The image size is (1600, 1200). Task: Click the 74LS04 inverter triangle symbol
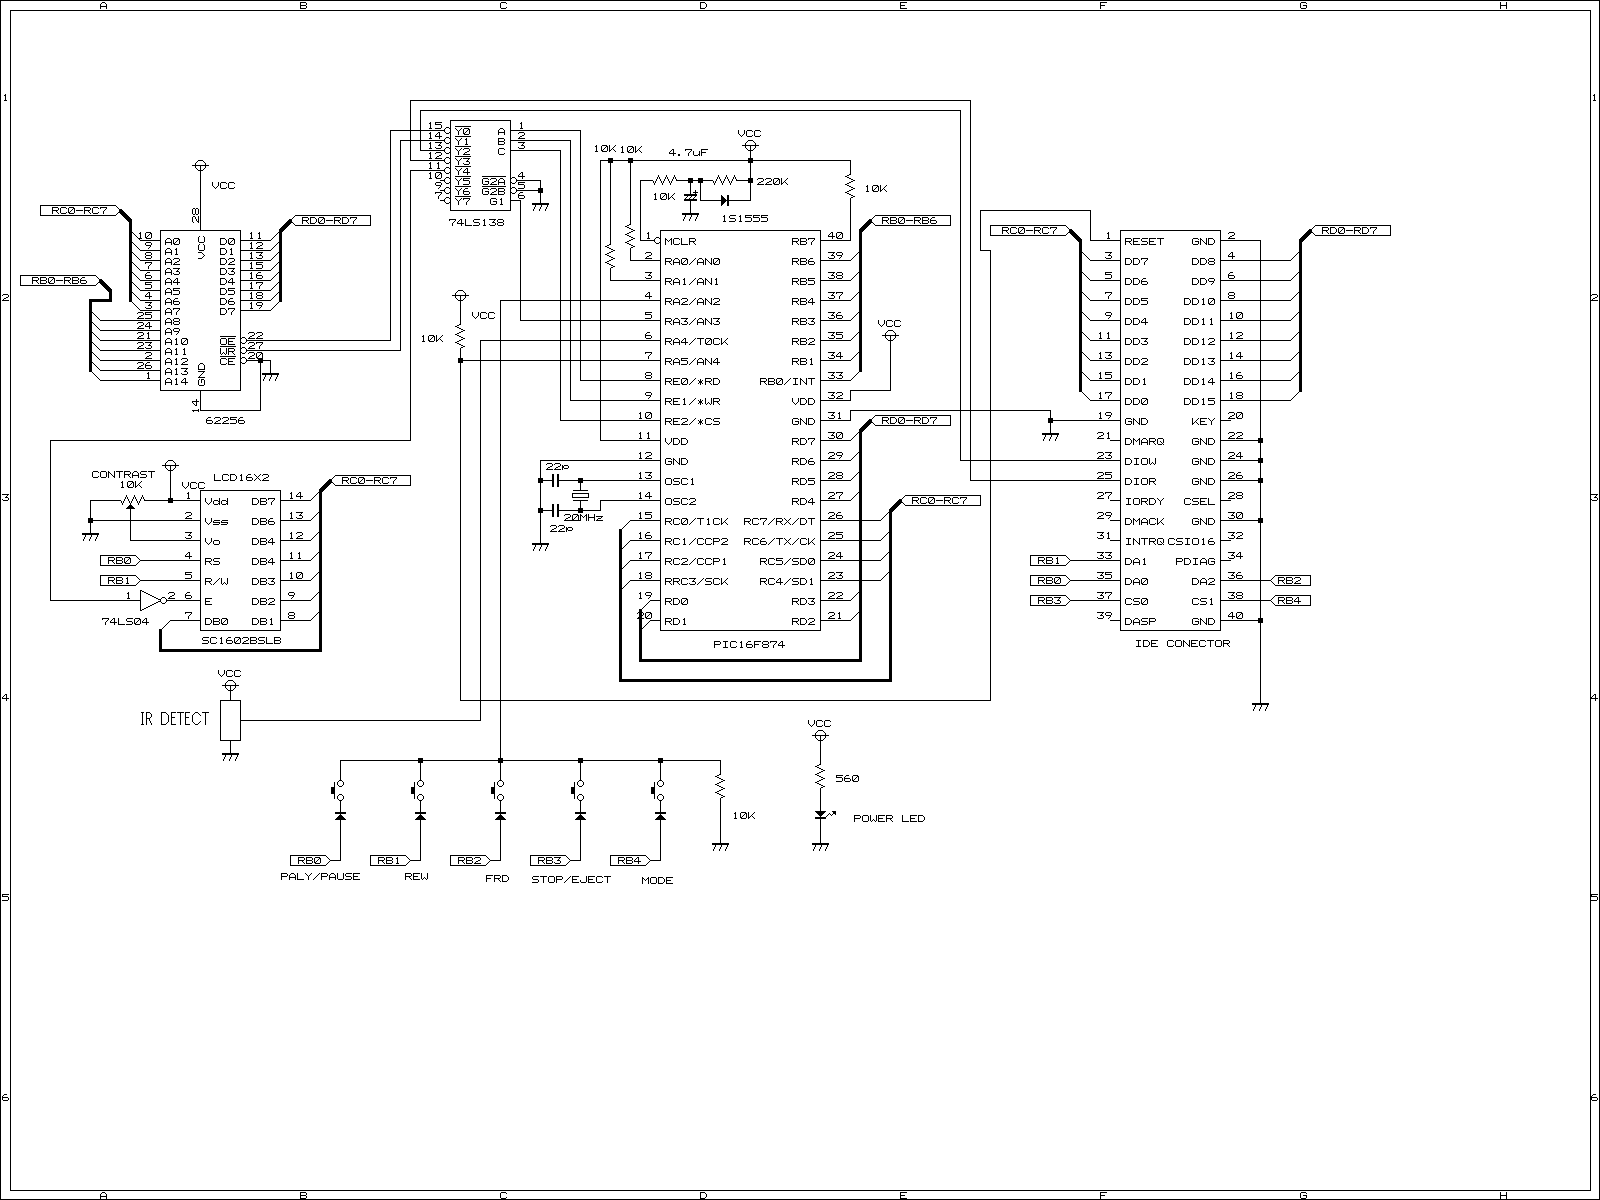(150, 600)
